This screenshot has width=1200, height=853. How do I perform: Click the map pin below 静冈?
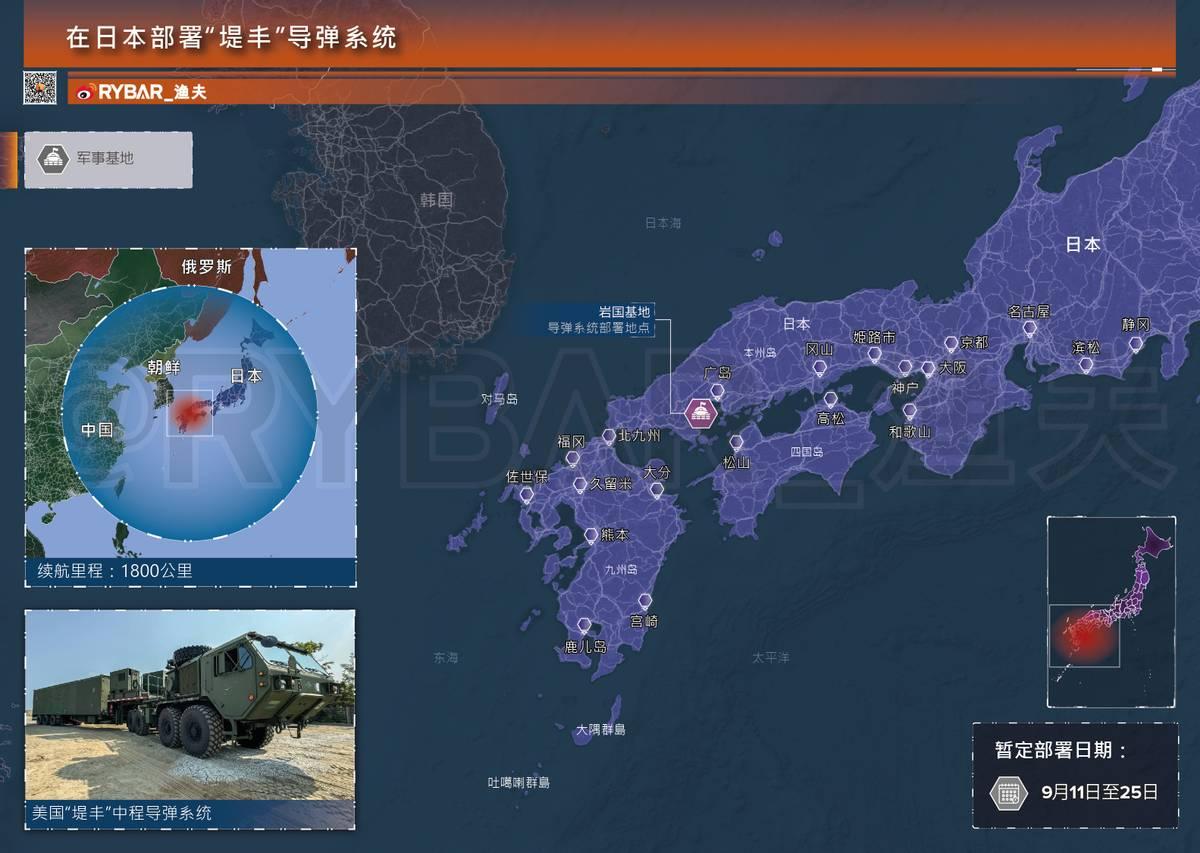pos(1136,345)
